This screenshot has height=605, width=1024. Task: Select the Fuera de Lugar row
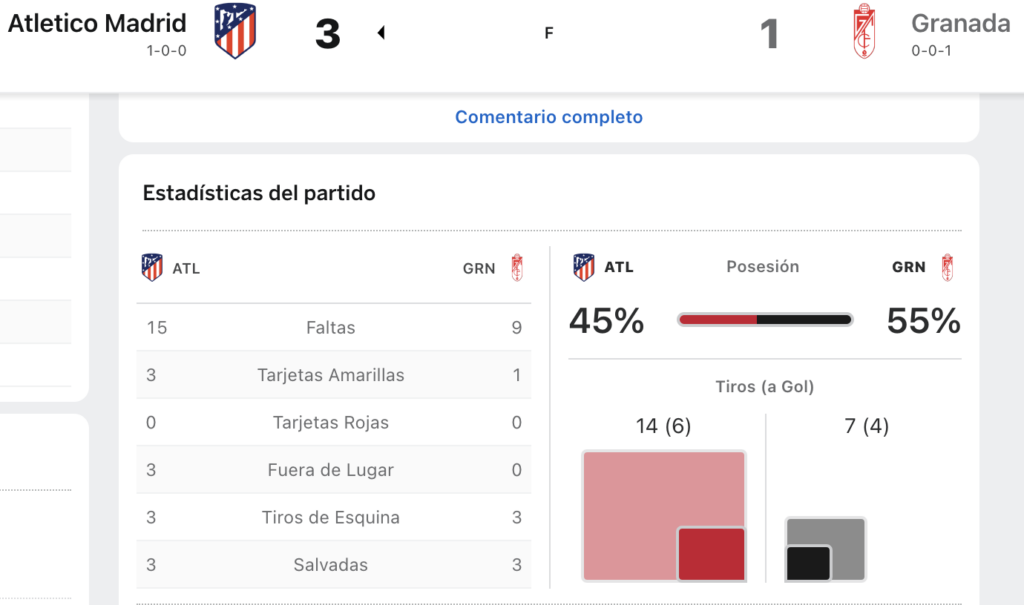click(334, 470)
